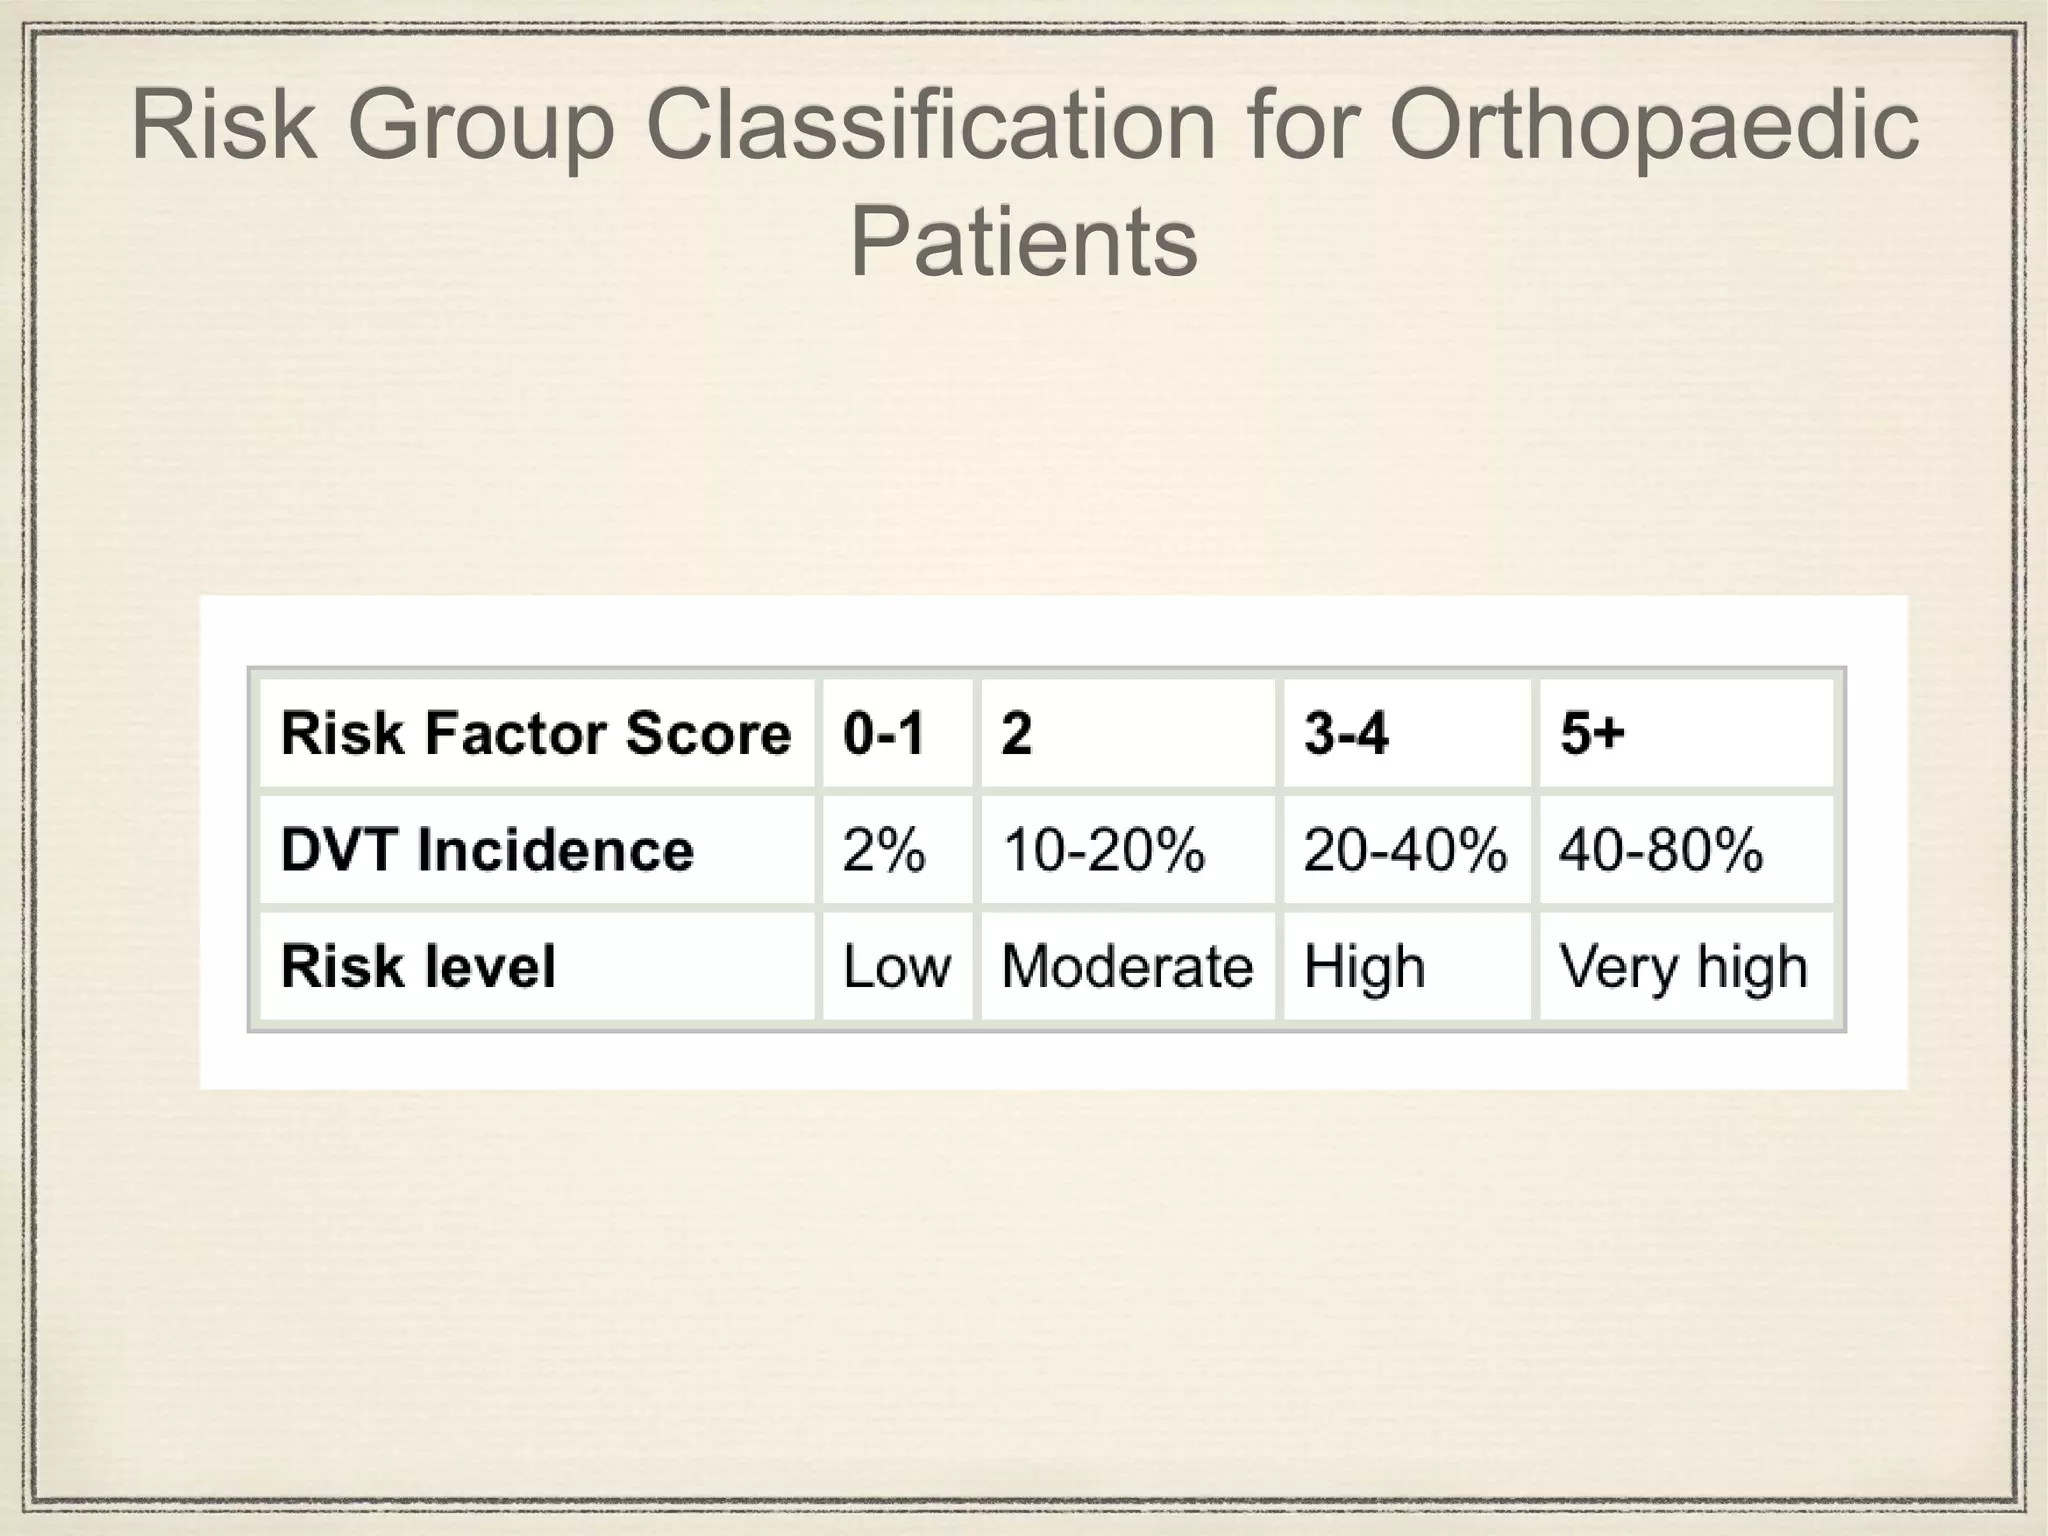
Task: Click the '20-40%' incidence cell
Action: 1404,850
